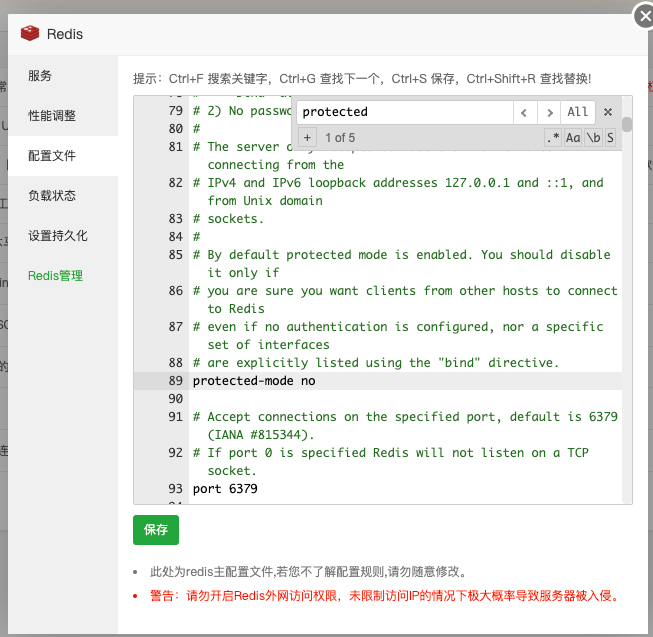The height and width of the screenshot is (637, 653).
Task: Expand replace field with plus toggle
Action: pyautogui.click(x=307, y=137)
